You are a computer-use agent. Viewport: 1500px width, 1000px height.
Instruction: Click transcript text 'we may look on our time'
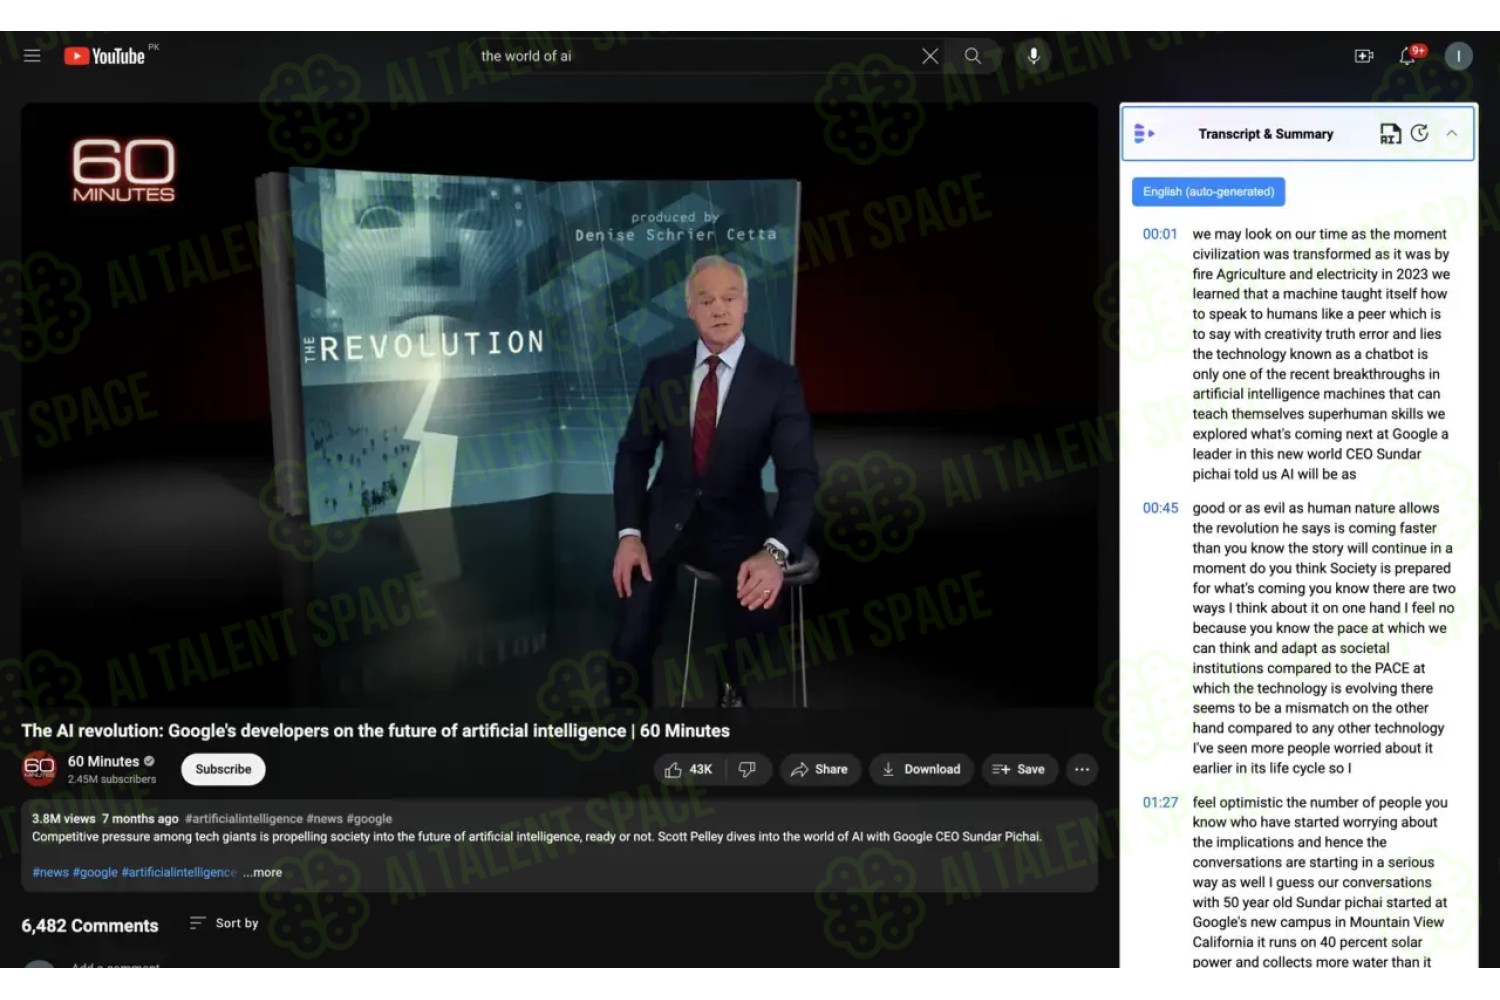click(x=1268, y=234)
